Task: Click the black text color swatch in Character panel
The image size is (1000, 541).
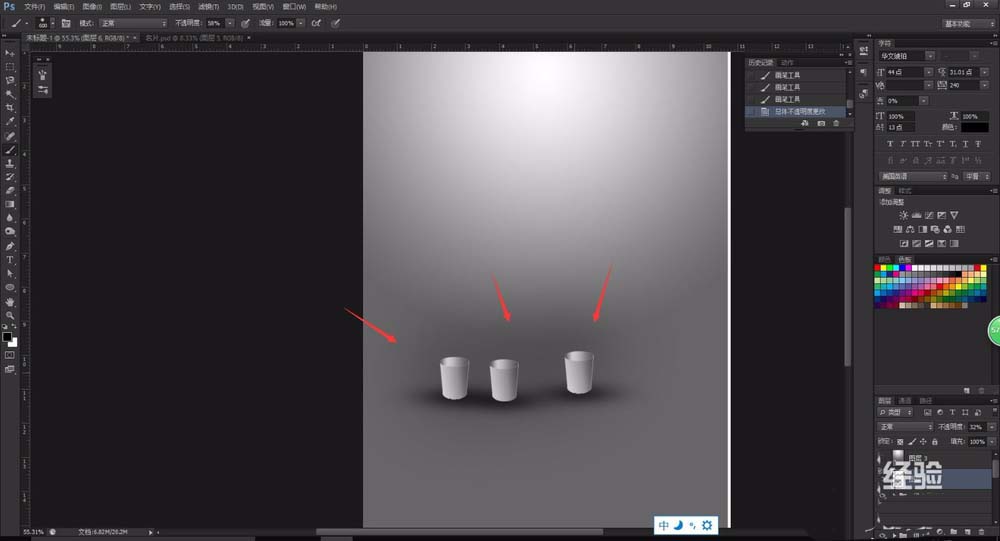Action: point(974,127)
